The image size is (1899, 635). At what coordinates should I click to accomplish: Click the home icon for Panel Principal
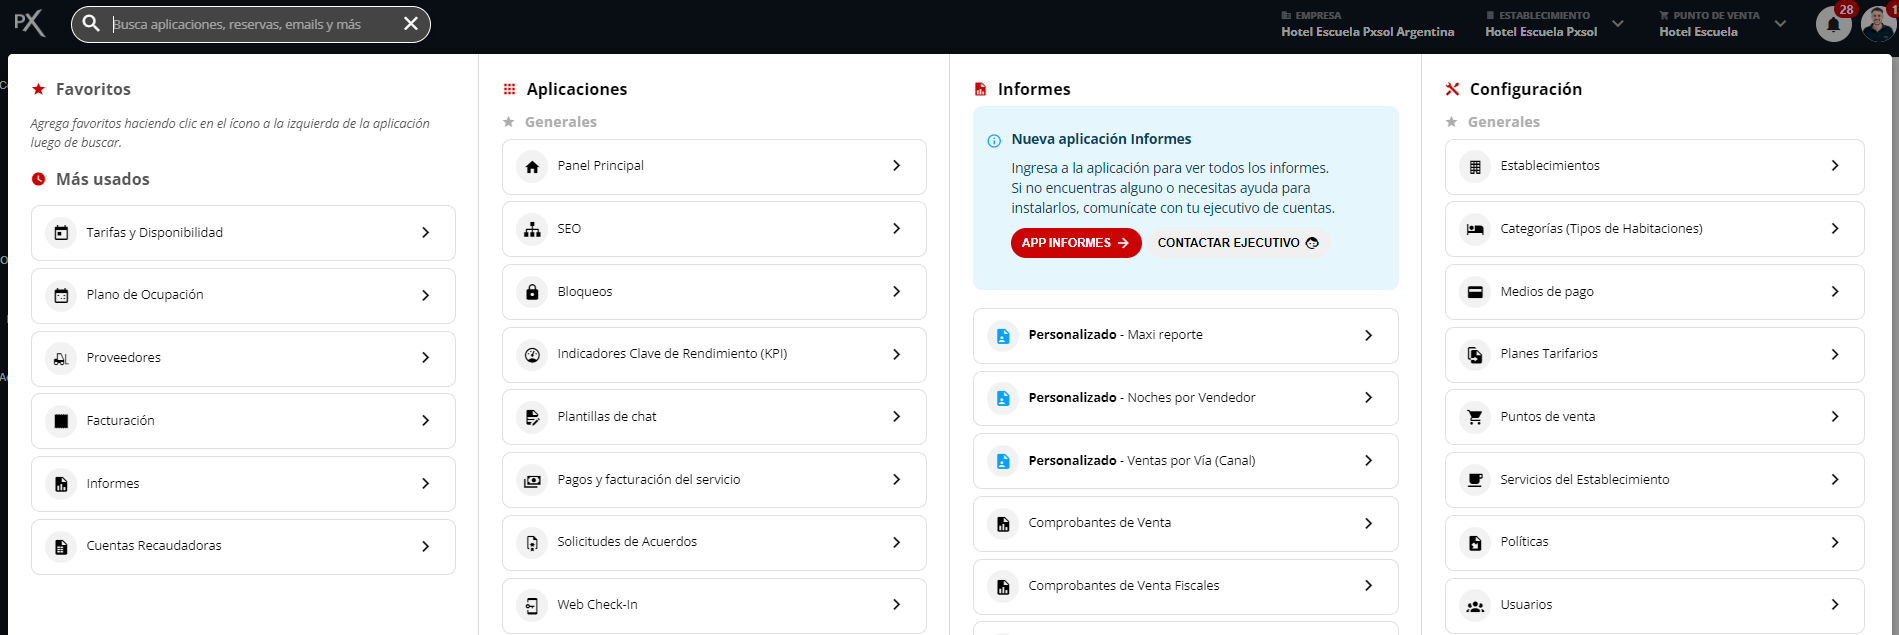click(532, 167)
